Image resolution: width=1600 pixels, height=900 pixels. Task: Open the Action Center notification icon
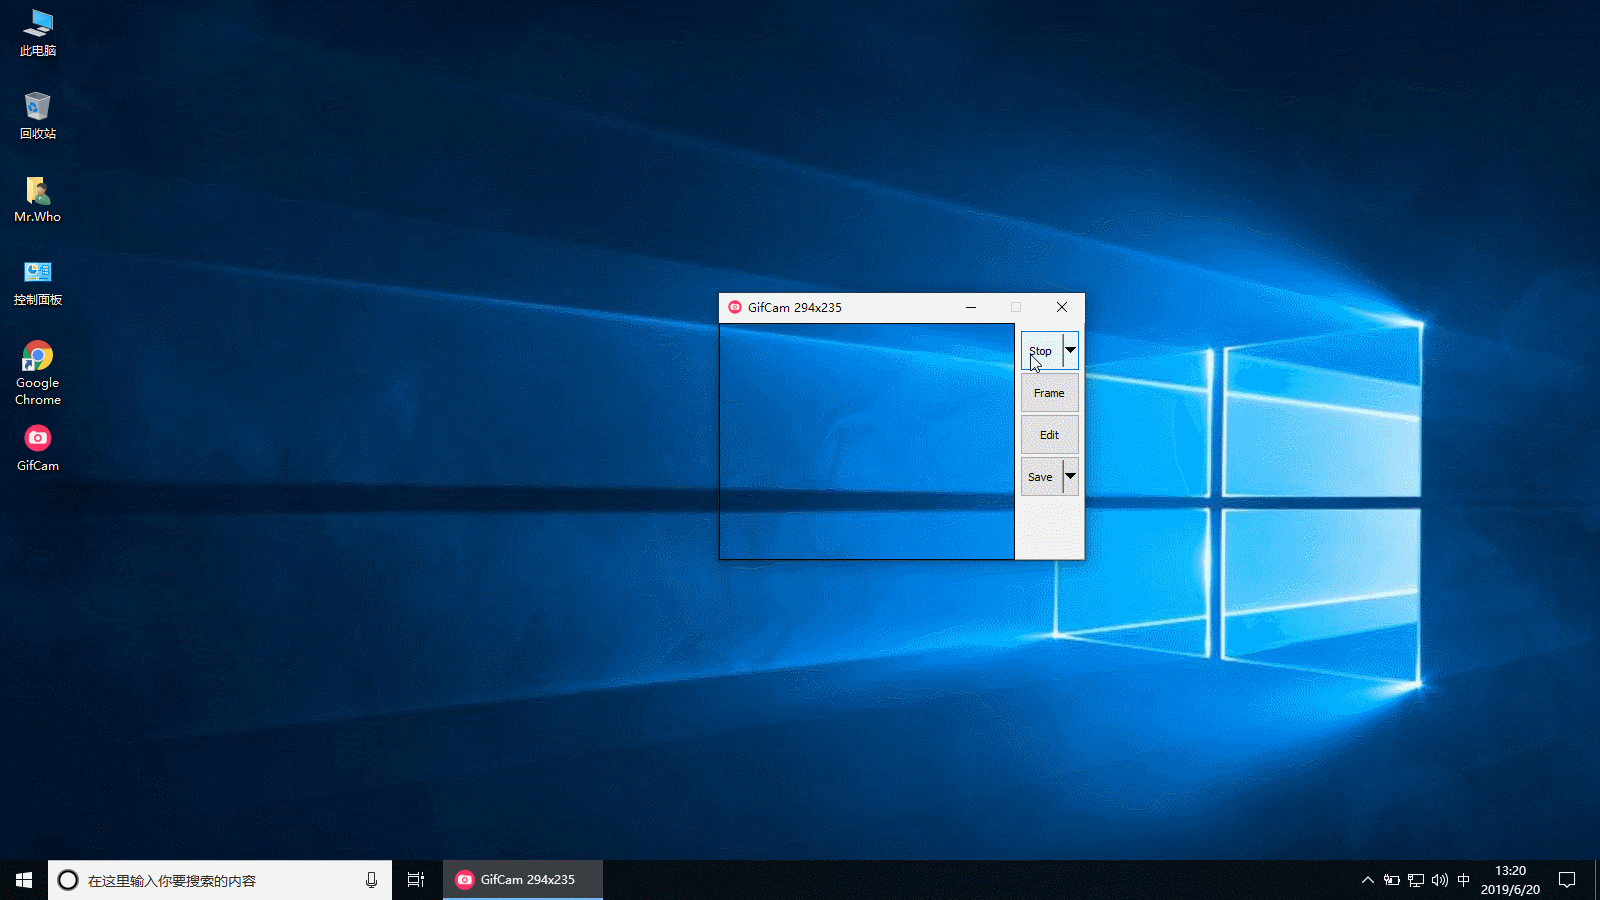pyautogui.click(x=1567, y=880)
